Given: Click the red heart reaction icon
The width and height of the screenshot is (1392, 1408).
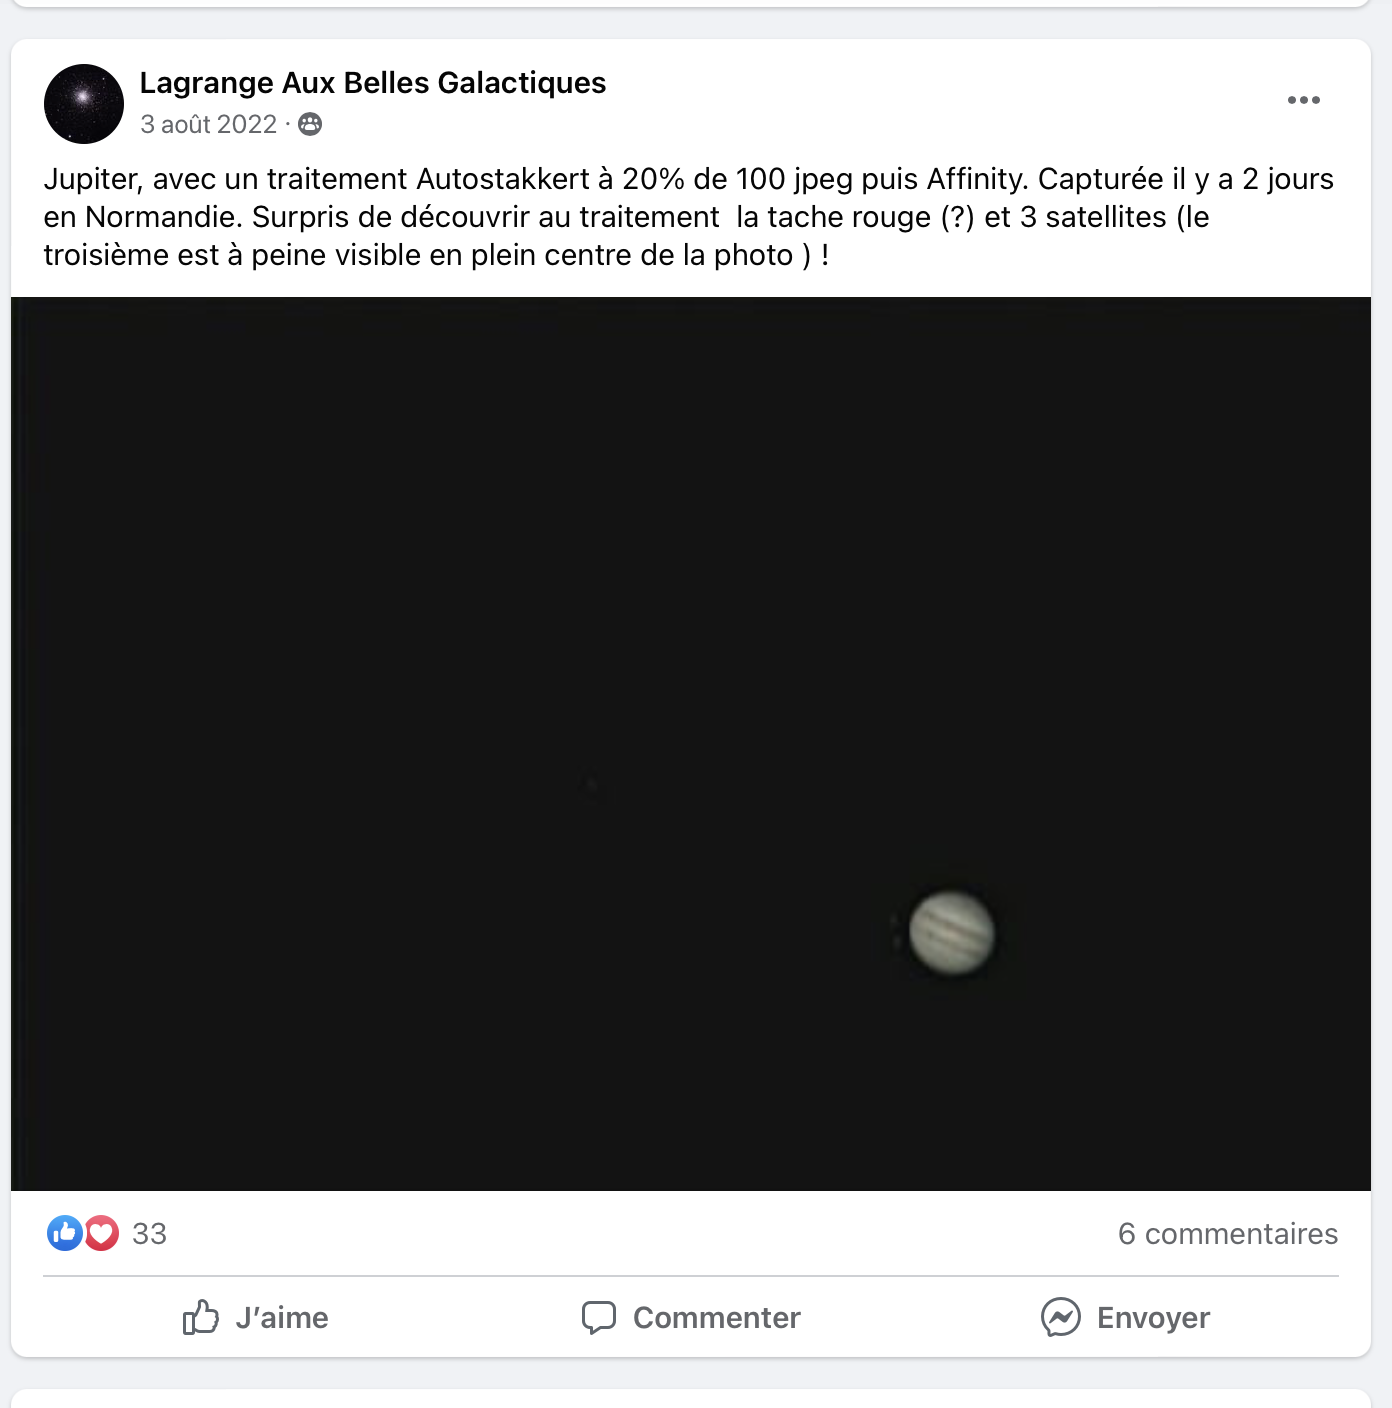Looking at the screenshot, I should (101, 1233).
